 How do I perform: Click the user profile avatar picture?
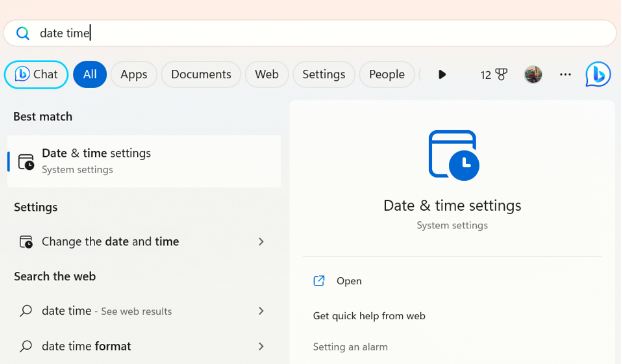click(x=533, y=75)
